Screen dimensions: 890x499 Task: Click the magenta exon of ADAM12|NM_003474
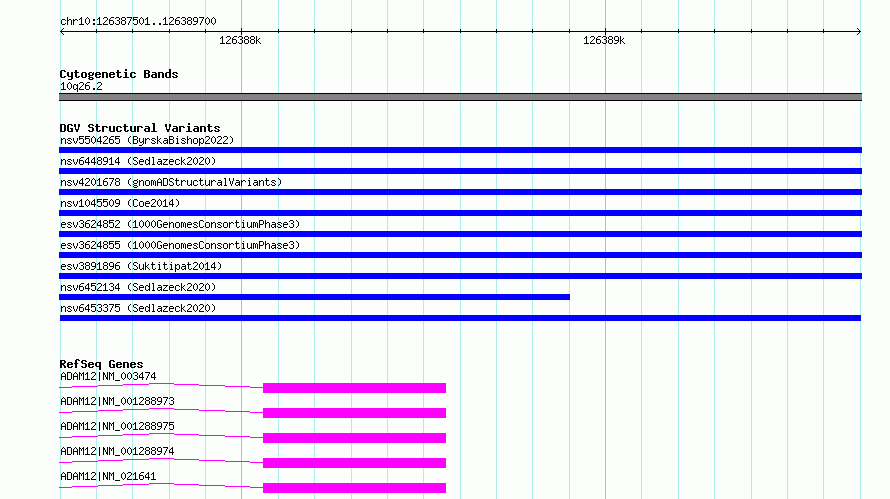(x=354, y=388)
